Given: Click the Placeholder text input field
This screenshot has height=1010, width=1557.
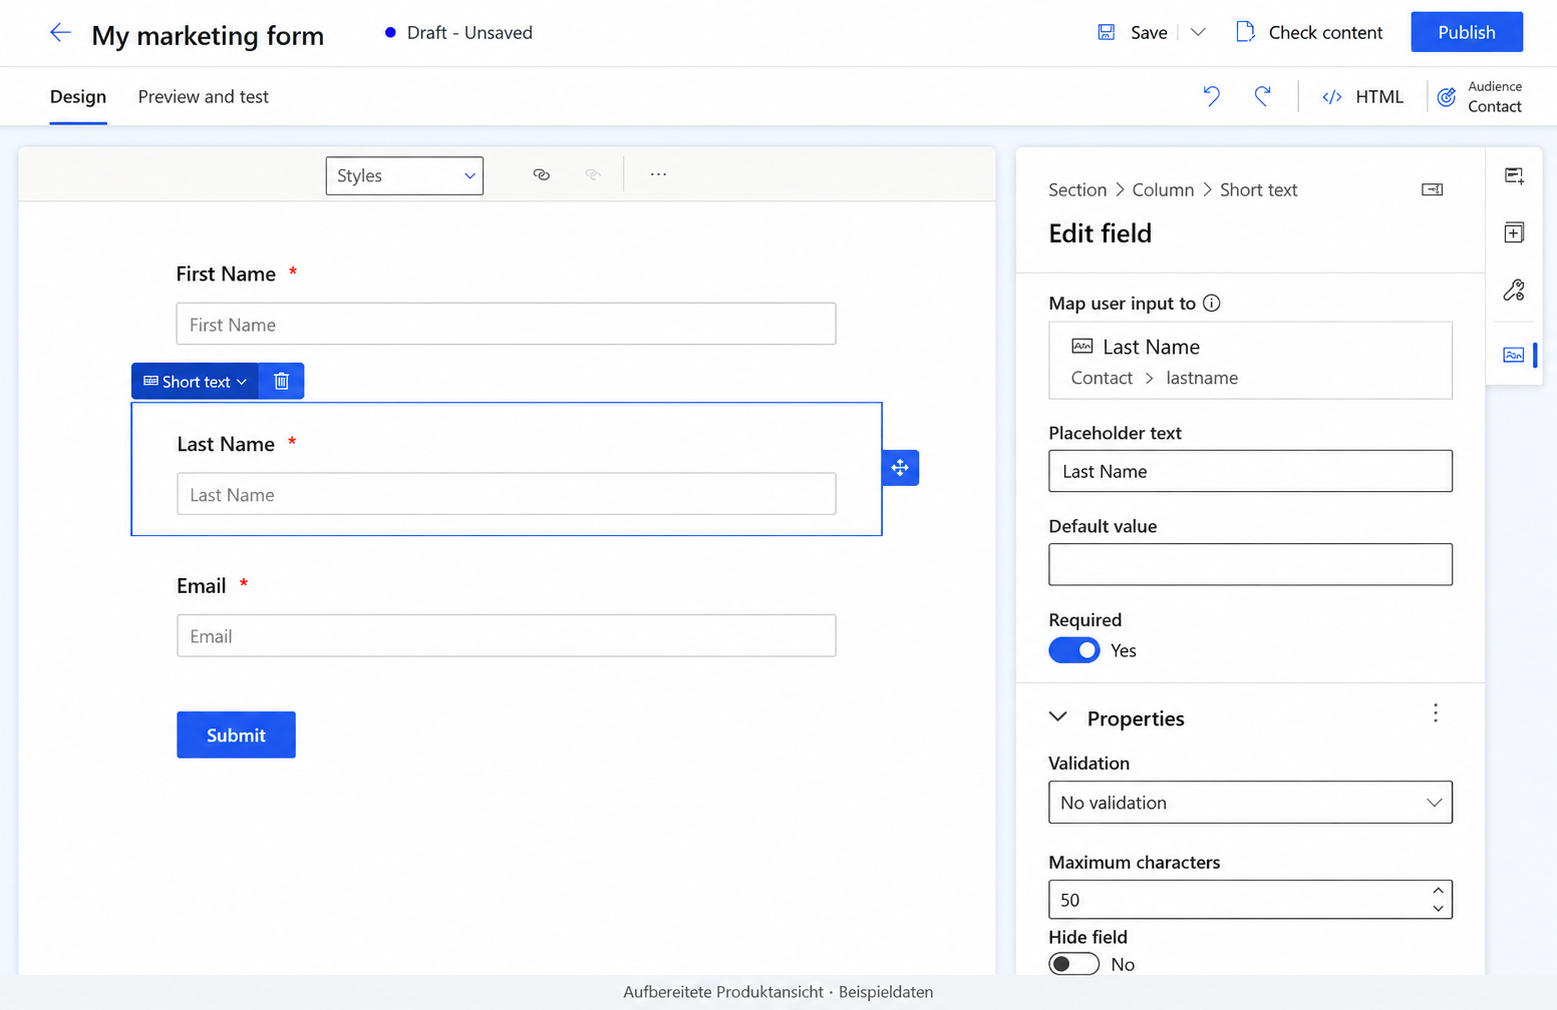Looking at the screenshot, I should pyautogui.click(x=1250, y=471).
